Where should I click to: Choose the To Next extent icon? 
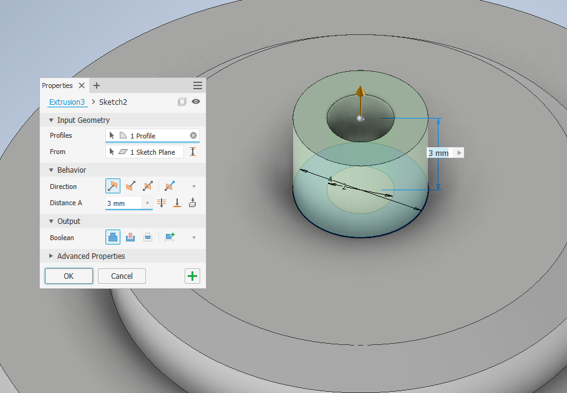pyautogui.click(x=192, y=203)
